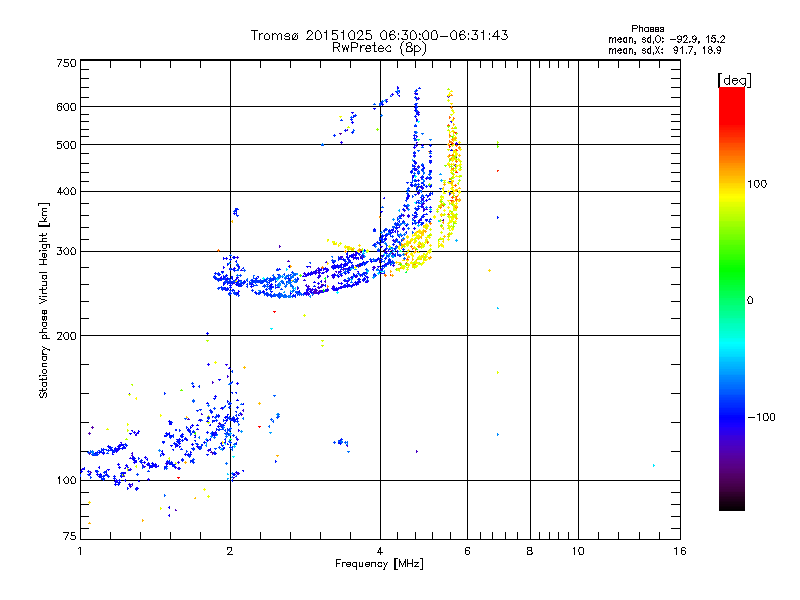Click the y-axis tick label '200'
The height and width of the screenshot is (600, 800).
66,336
